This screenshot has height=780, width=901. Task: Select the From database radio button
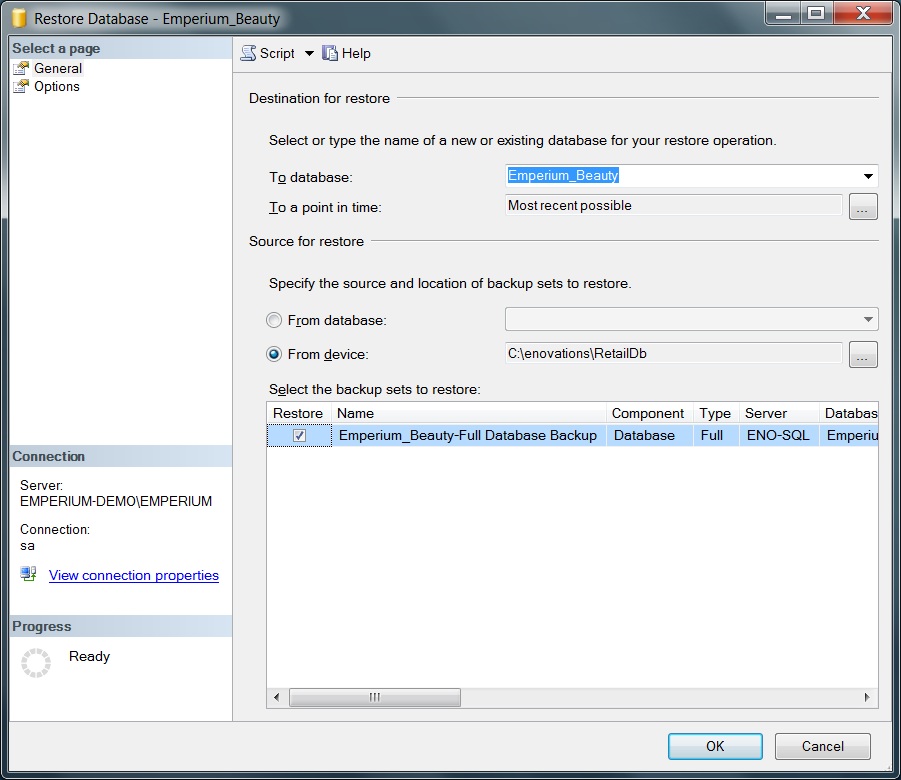274,321
